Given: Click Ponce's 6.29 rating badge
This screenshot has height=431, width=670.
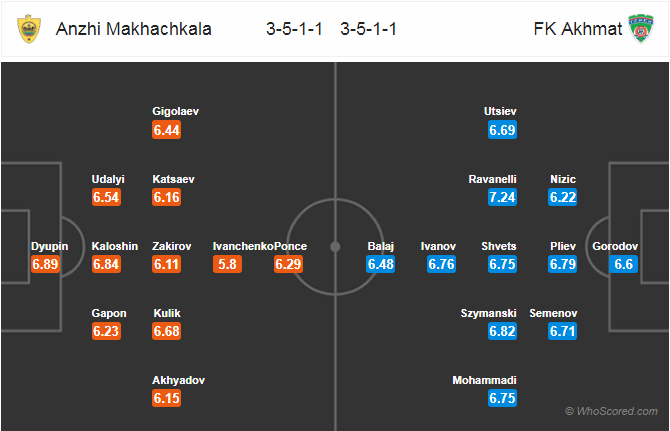Looking at the screenshot, I should pos(288,264).
